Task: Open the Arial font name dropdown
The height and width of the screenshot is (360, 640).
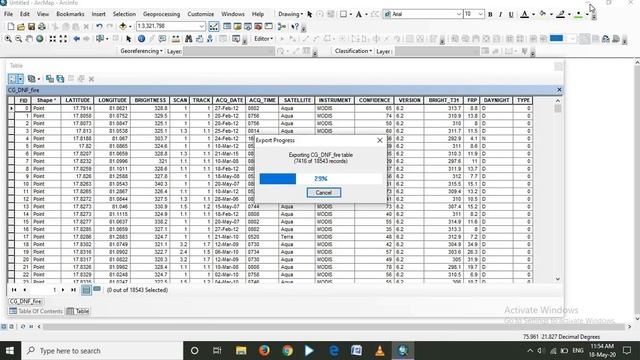Action: (x=458, y=14)
